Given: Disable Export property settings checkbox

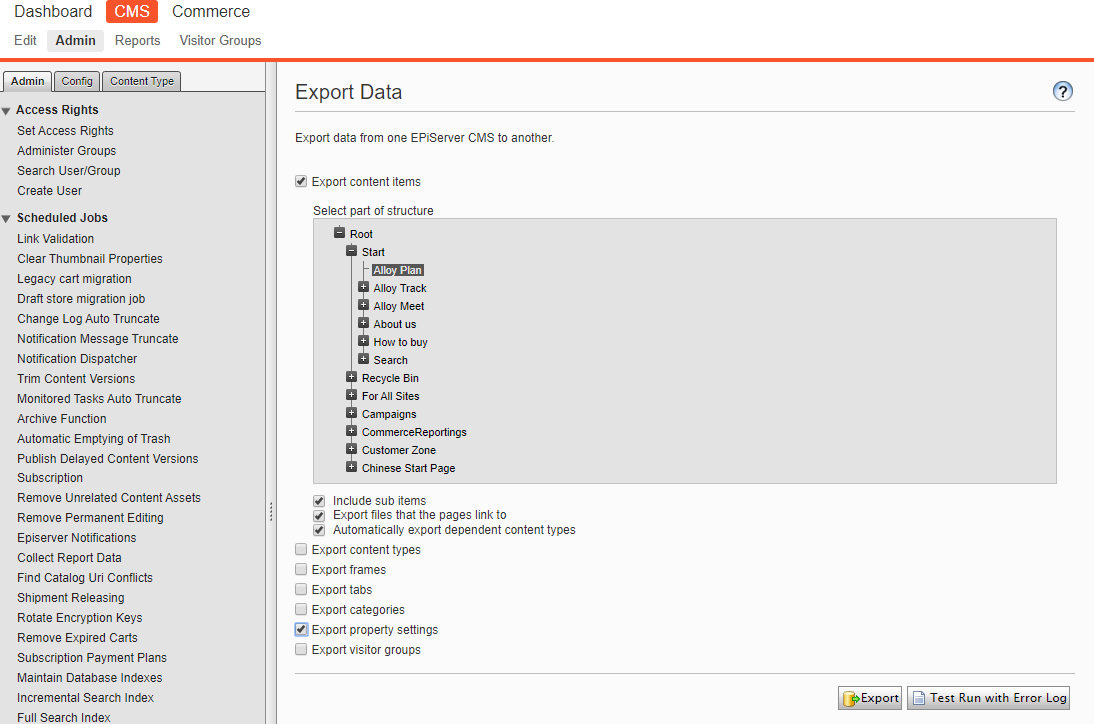Looking at the screenshot, I should click(x=301, y=630).
